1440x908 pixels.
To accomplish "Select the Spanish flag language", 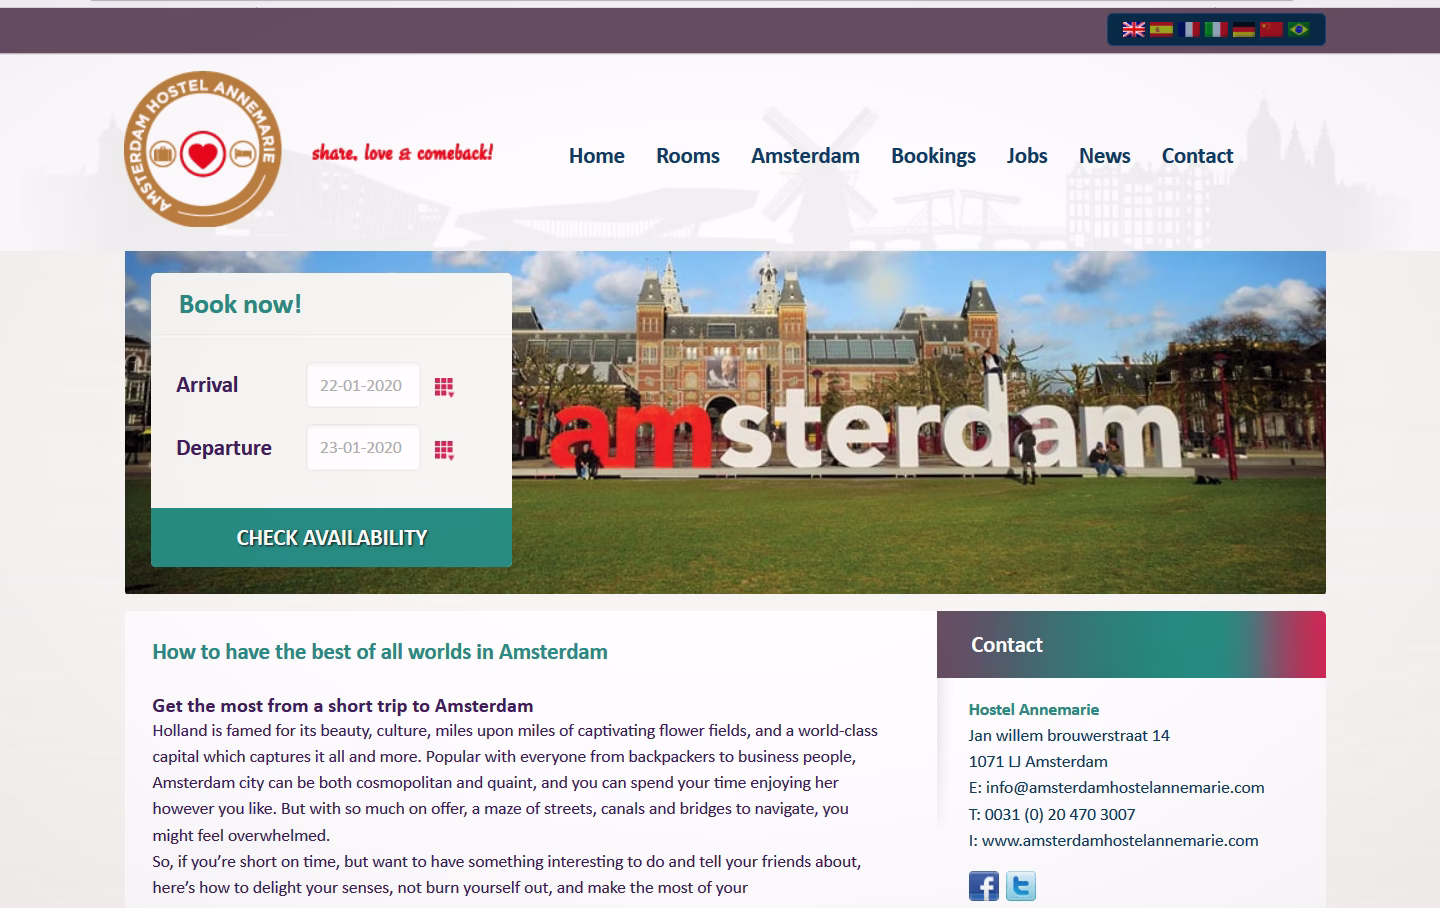I will click(x=1161, y=29).
